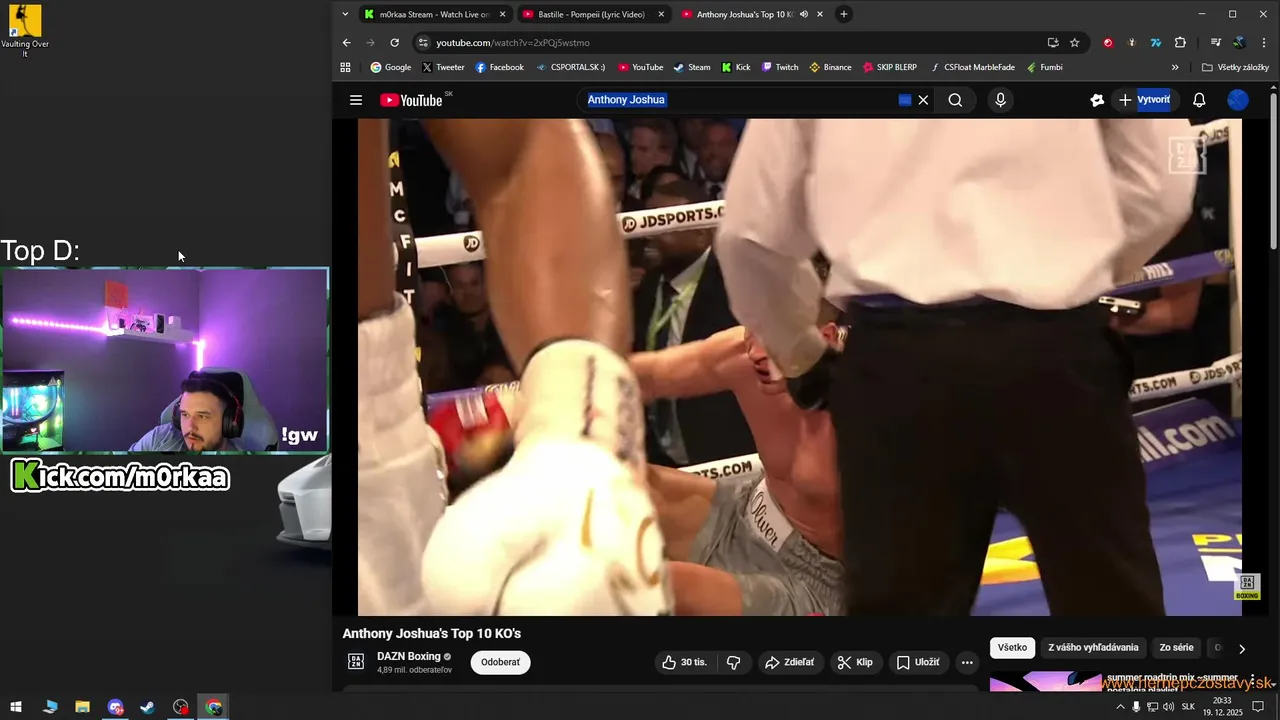Screen dimensions: 1280x720
Task: Open more actions ellipsis under video
Action: click(966, 662)
